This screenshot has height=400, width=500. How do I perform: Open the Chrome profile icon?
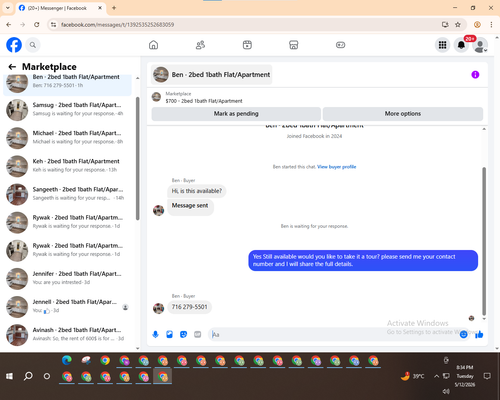[477, 25]
